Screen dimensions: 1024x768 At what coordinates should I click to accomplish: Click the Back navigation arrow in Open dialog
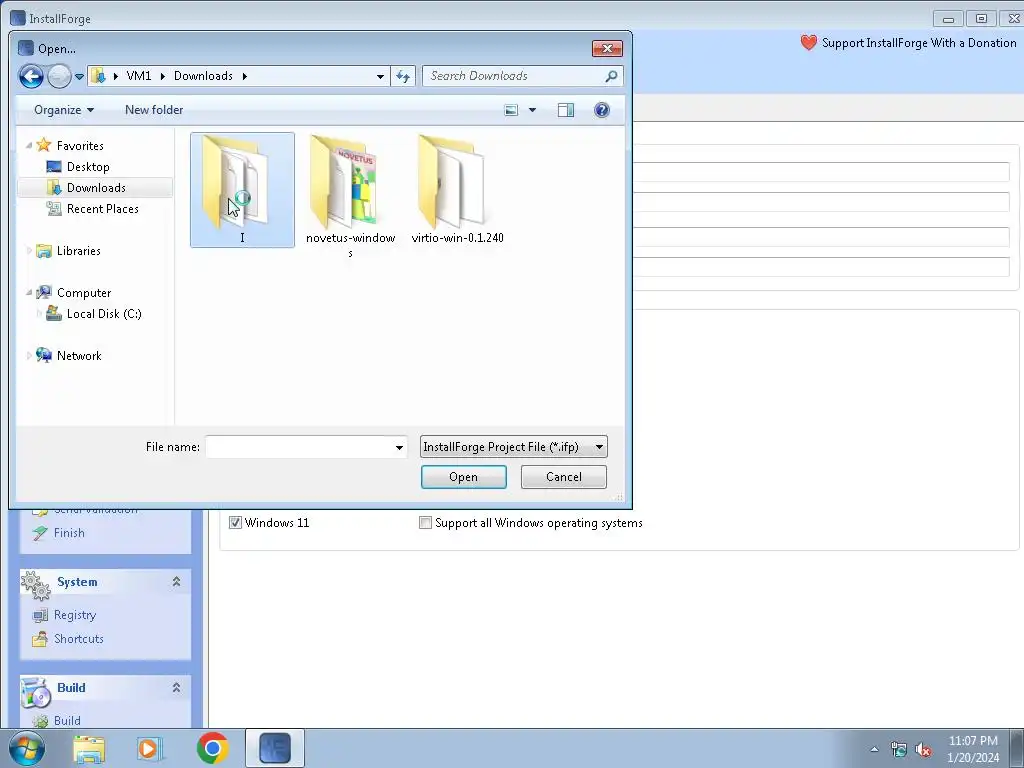point(31,76)
